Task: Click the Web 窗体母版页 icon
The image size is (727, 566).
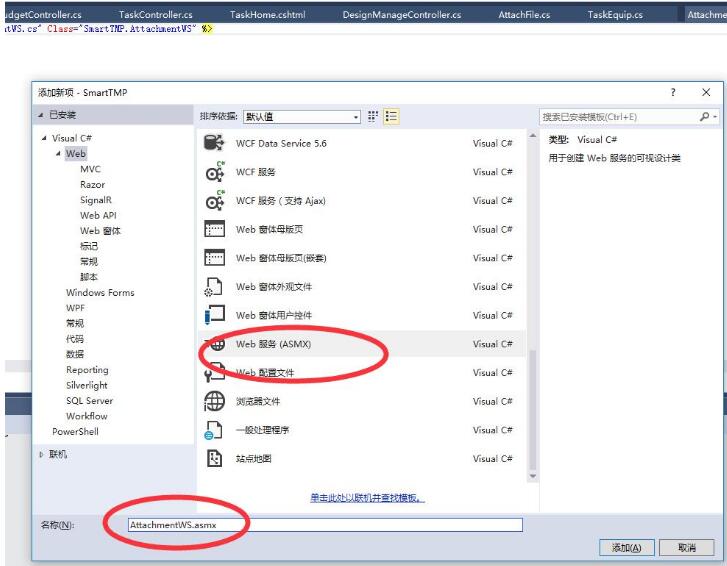Action: [215, 229]
